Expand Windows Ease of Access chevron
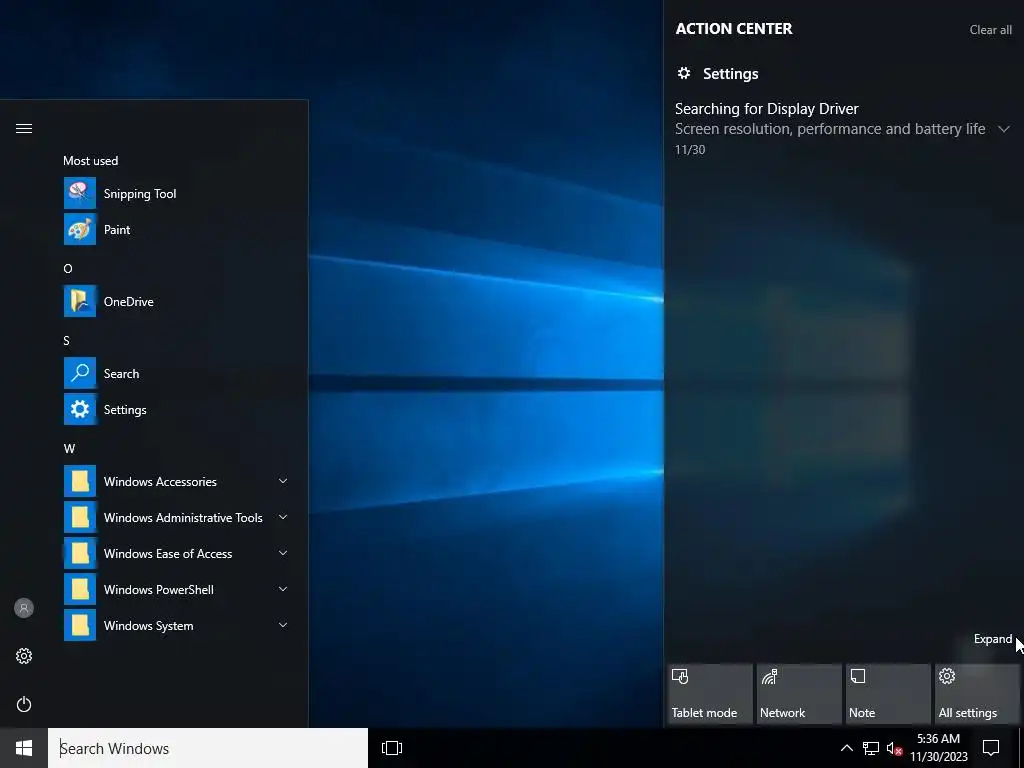Screen dimensions: 1024x768 click(283, 553)
